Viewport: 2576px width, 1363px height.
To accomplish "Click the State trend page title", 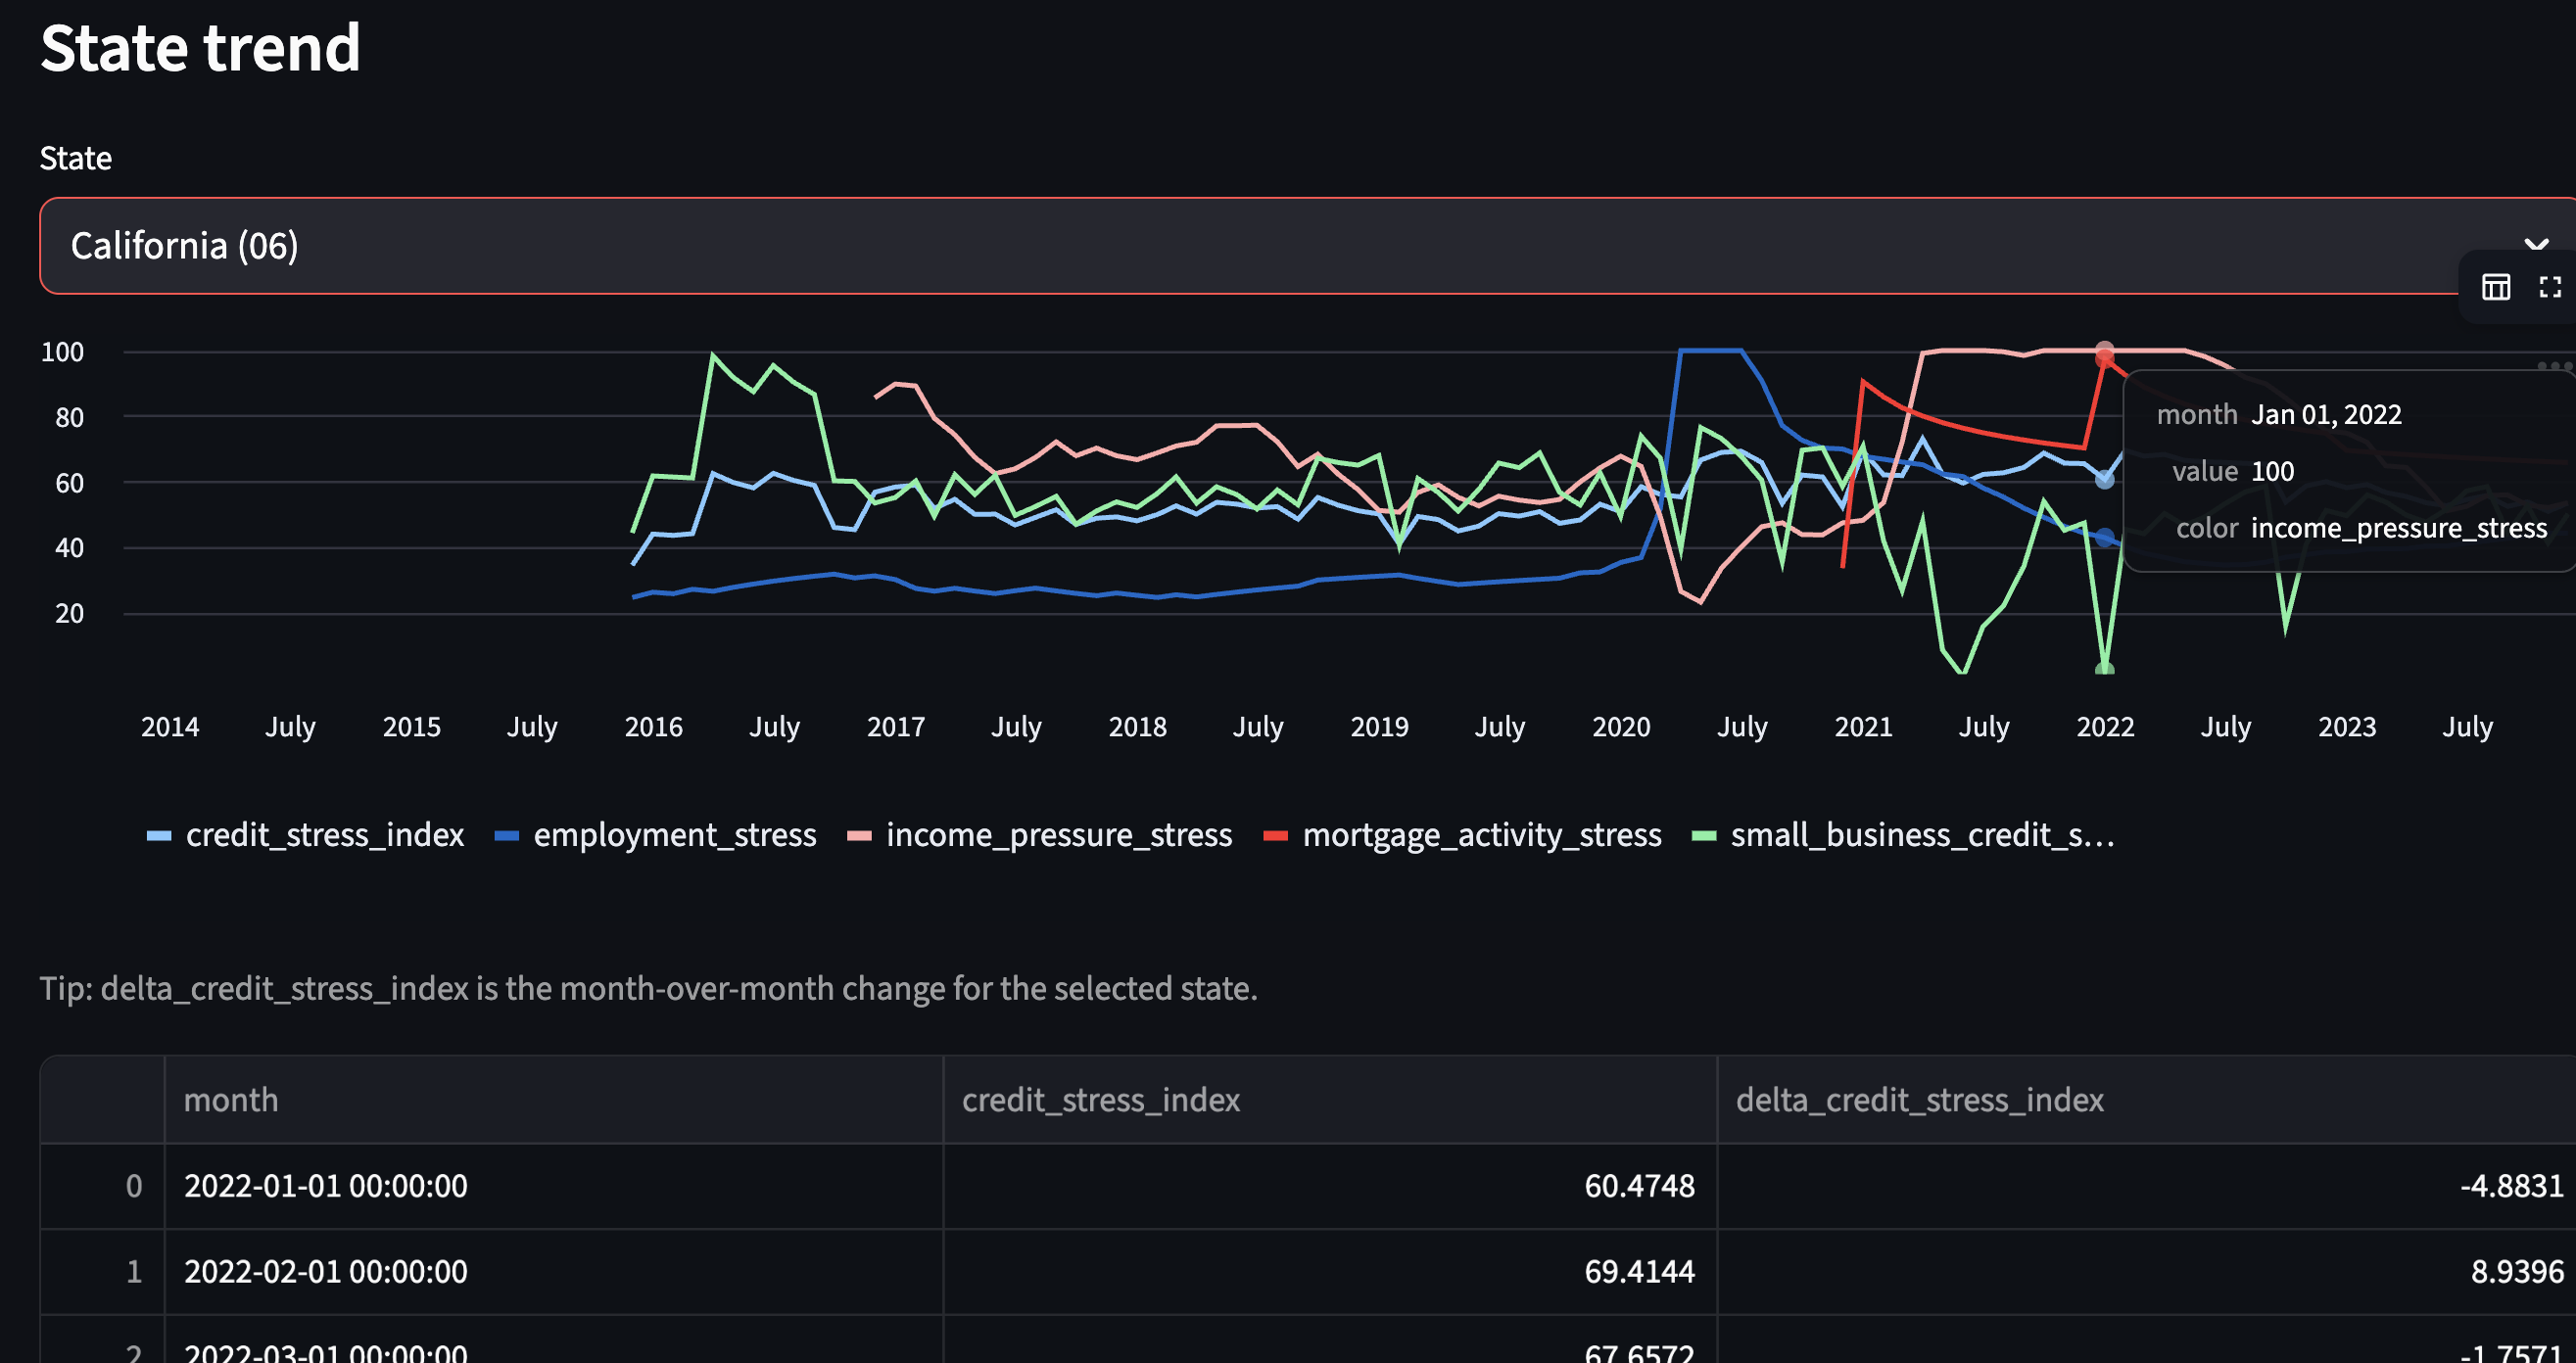I will point(201,47).
